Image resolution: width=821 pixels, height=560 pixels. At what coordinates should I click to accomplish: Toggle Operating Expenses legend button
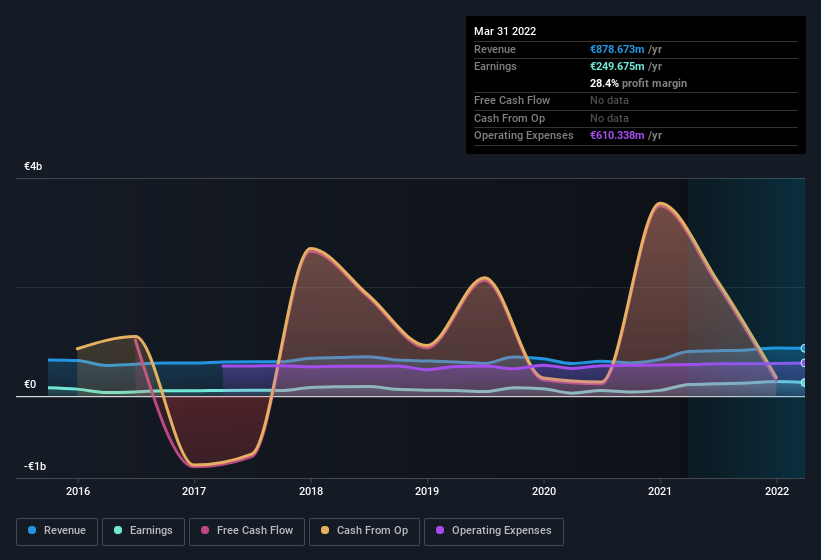494,531
